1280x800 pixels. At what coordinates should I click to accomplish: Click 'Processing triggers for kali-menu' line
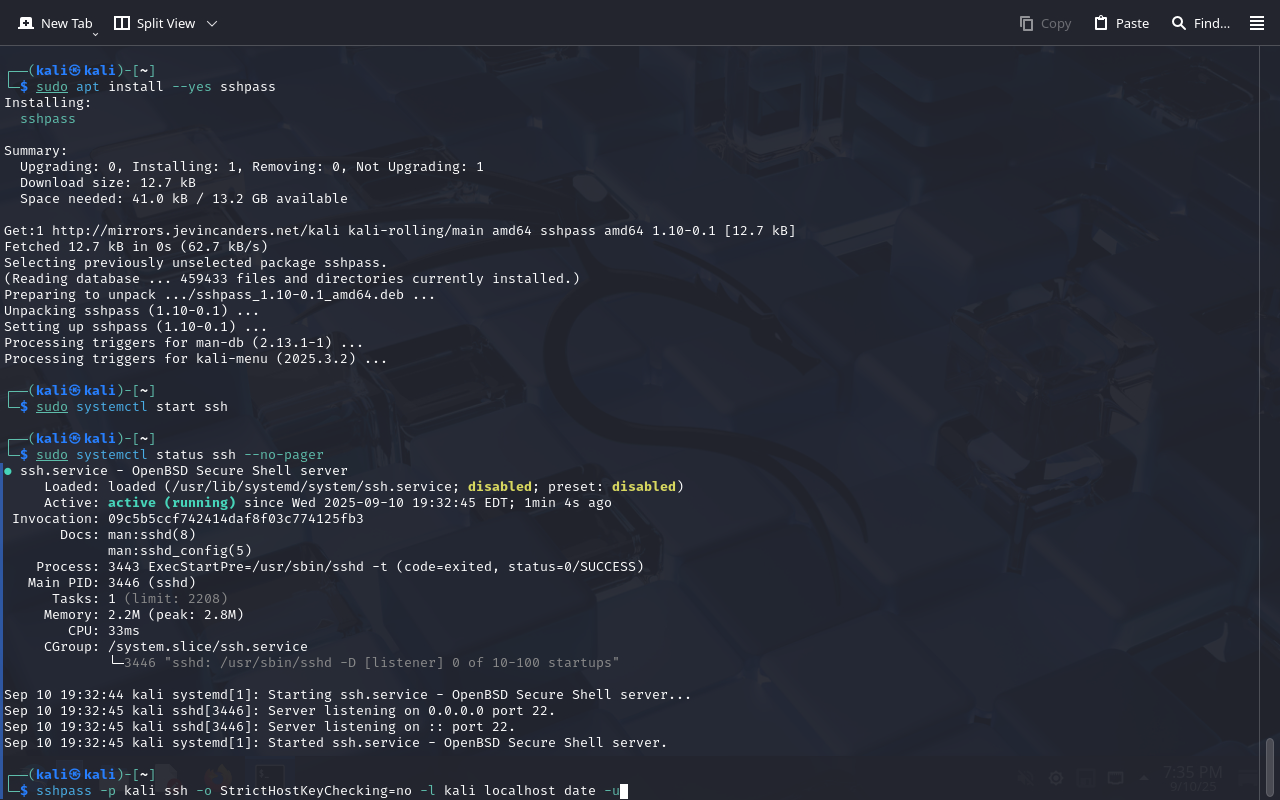[x=196, y=359]
